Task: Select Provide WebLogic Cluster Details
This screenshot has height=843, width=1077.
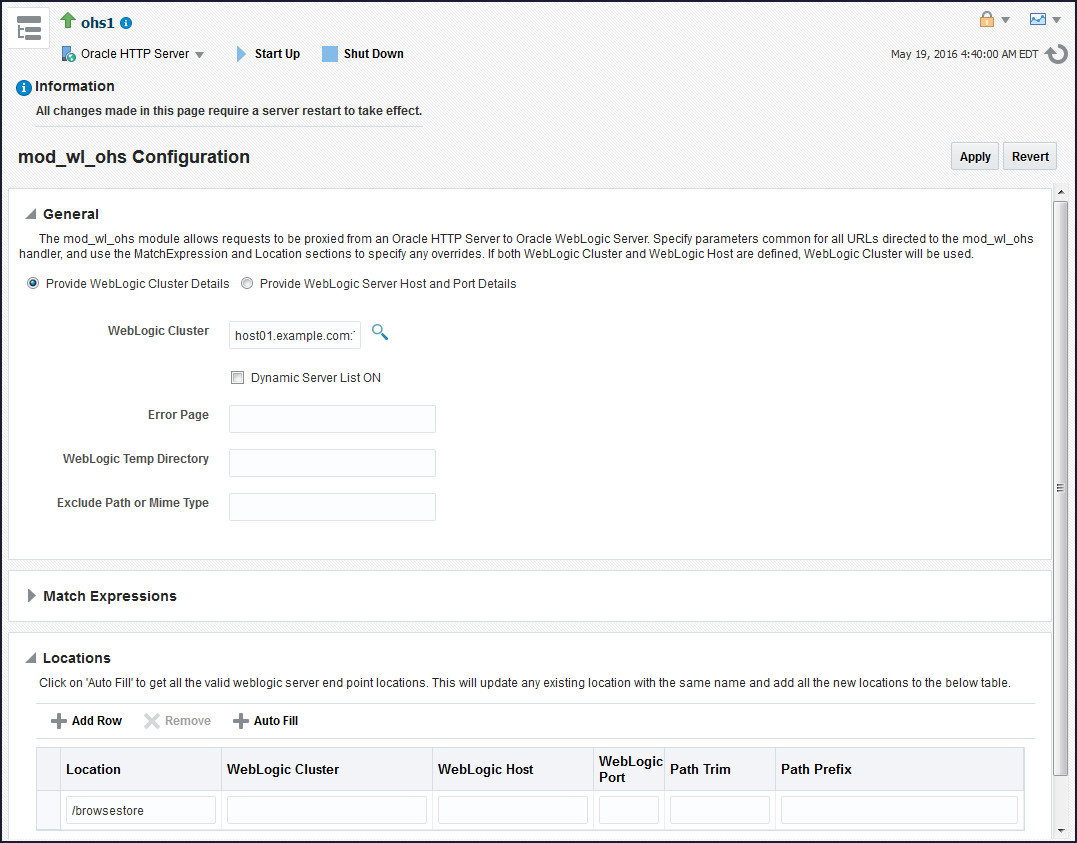Action: tap(33, 283)
